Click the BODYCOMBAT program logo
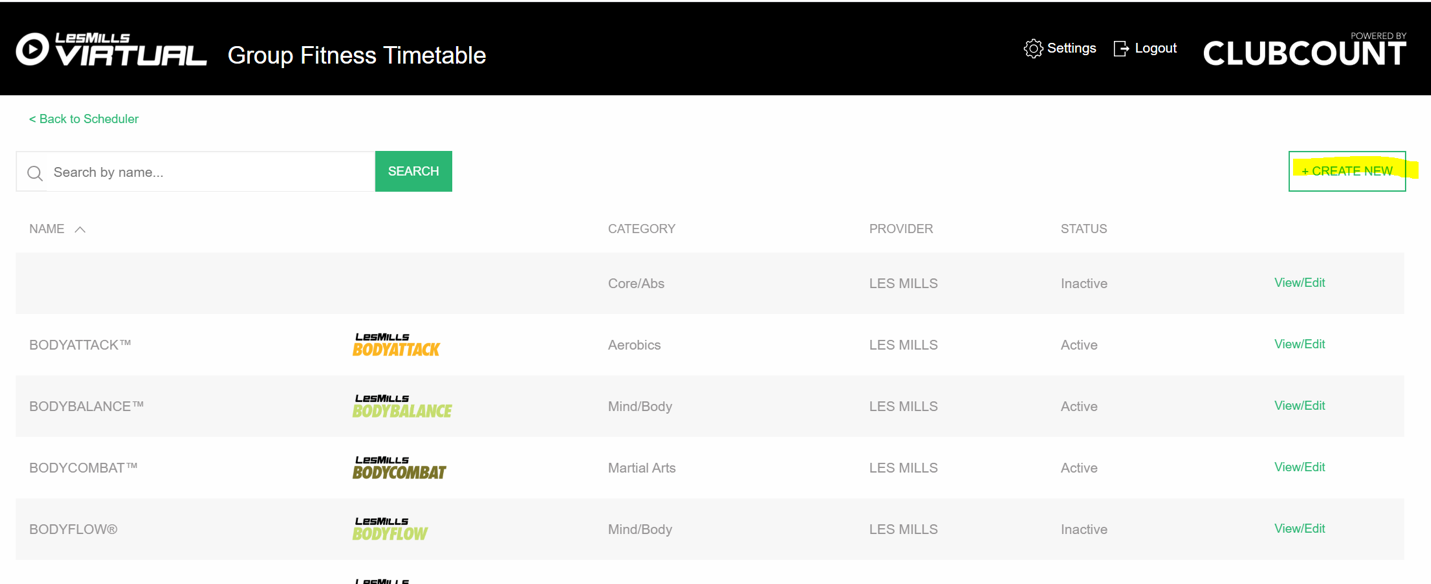Viewport: 1431px width, 584px height. tap(399, 467)
